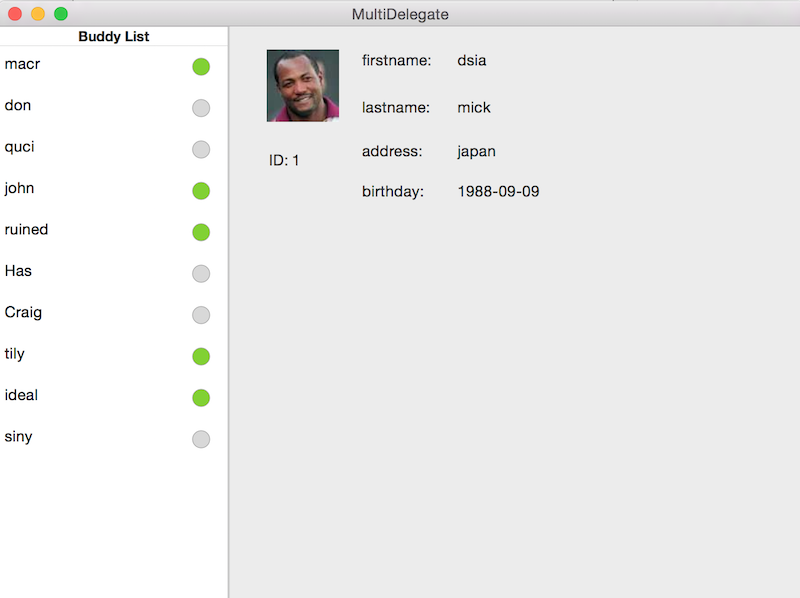Screen dimensions: 800x598
Task: Click macr's green online status icon
Action: pos(201,66)
